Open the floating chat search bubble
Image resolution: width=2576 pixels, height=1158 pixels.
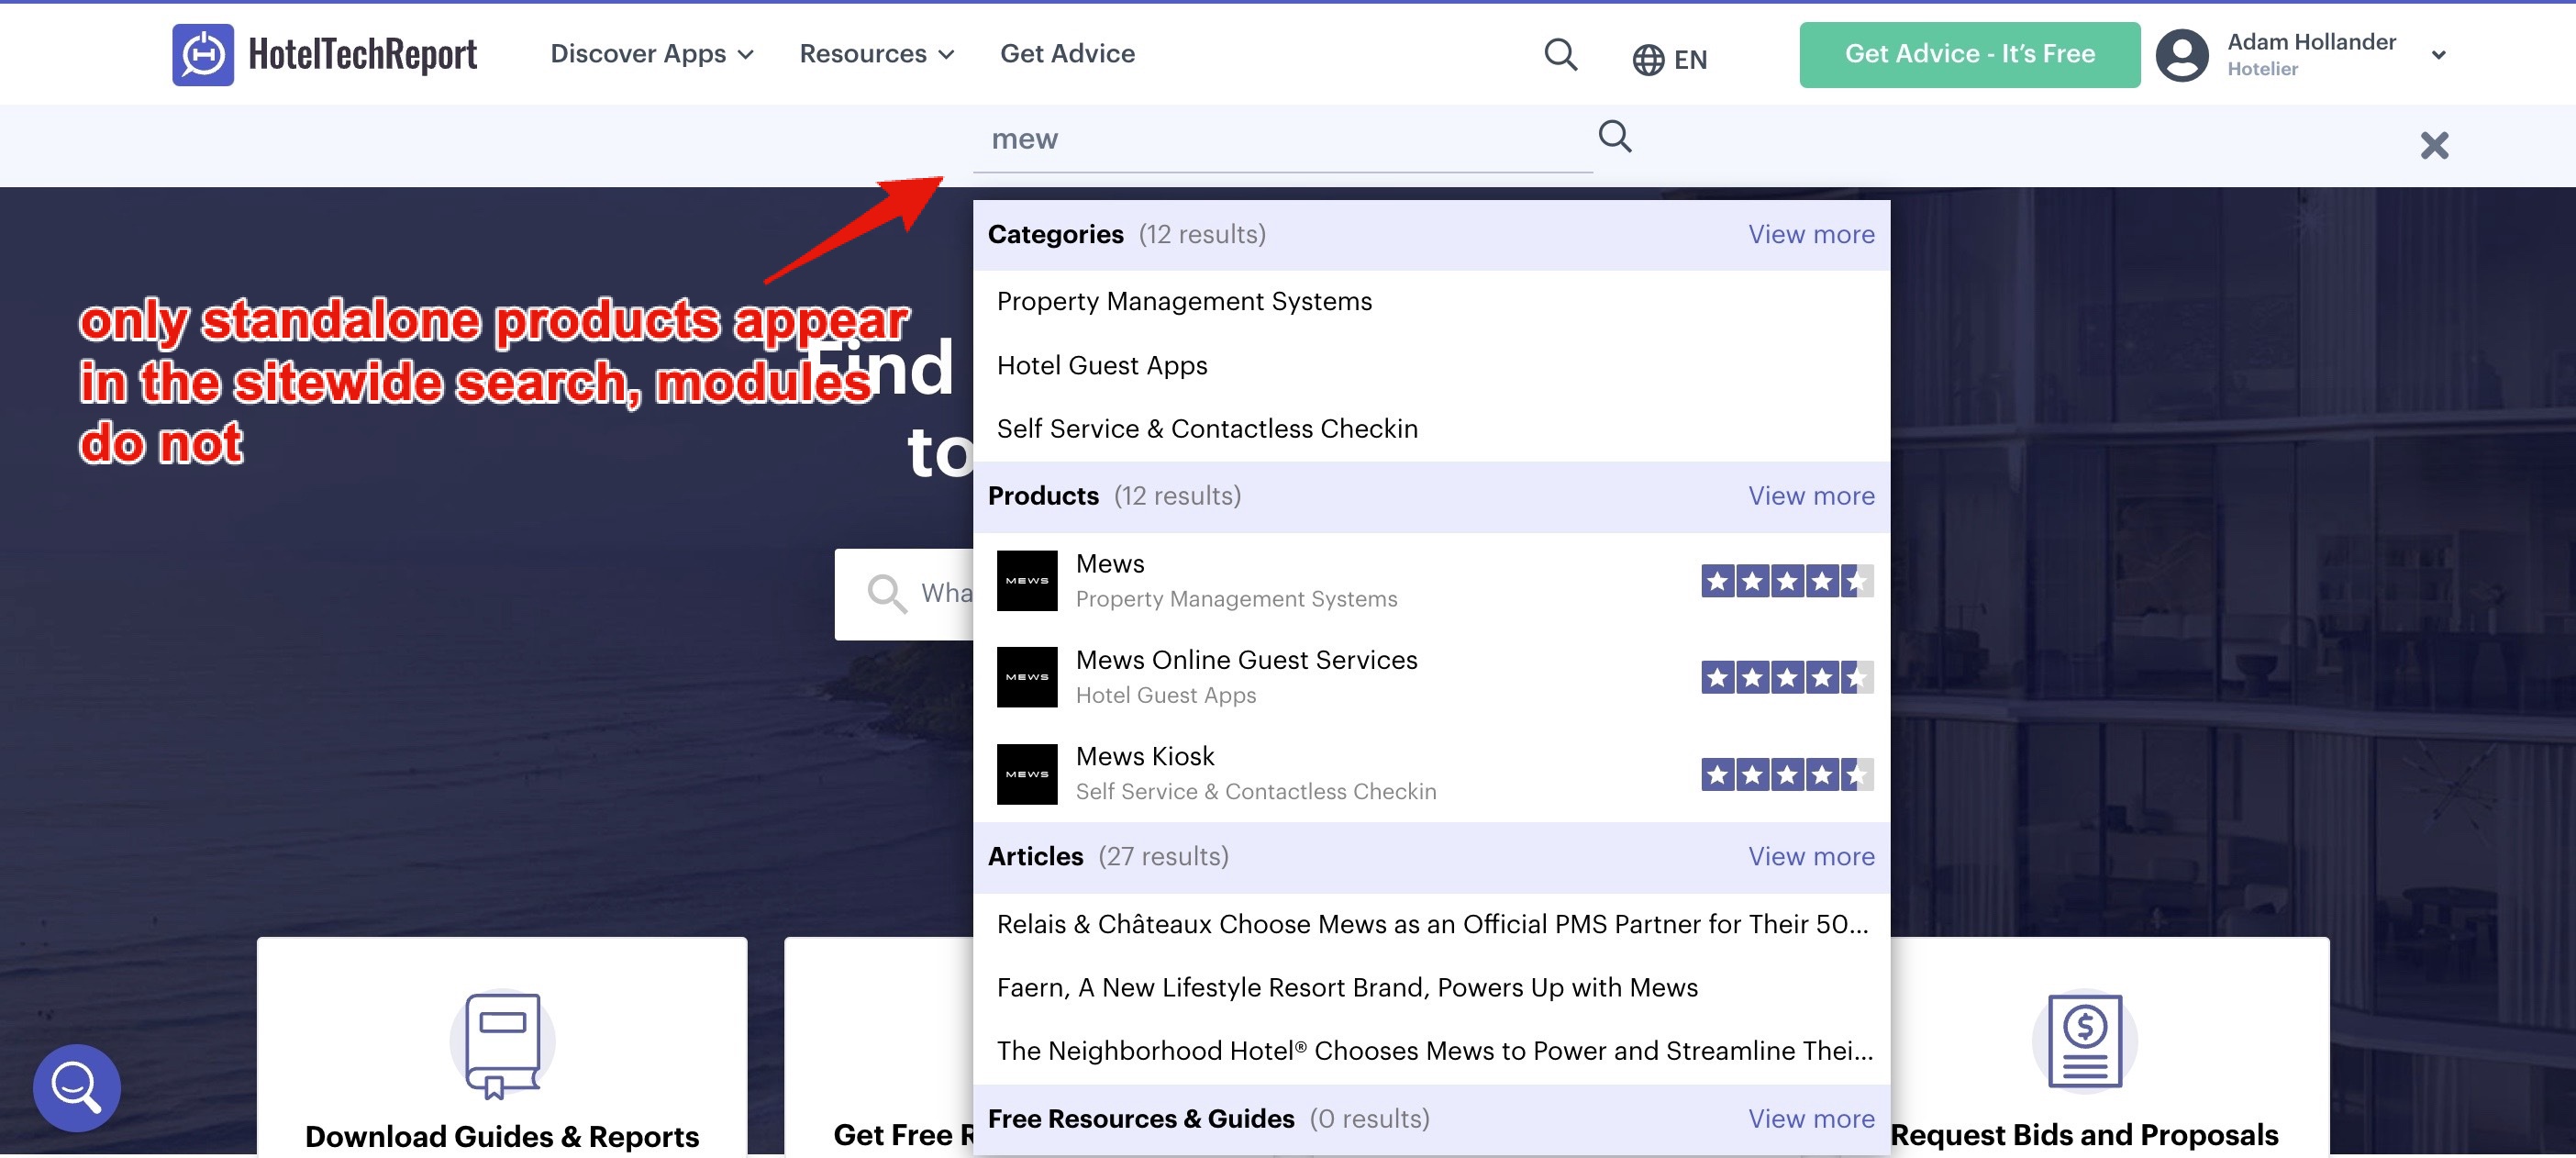point(77,1087)
